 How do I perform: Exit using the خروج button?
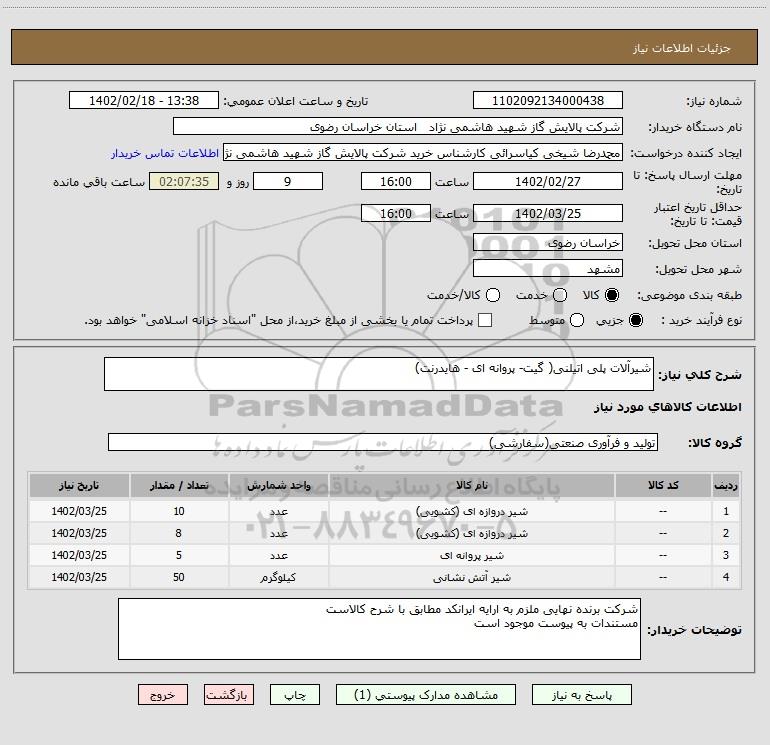pos(163,695)
